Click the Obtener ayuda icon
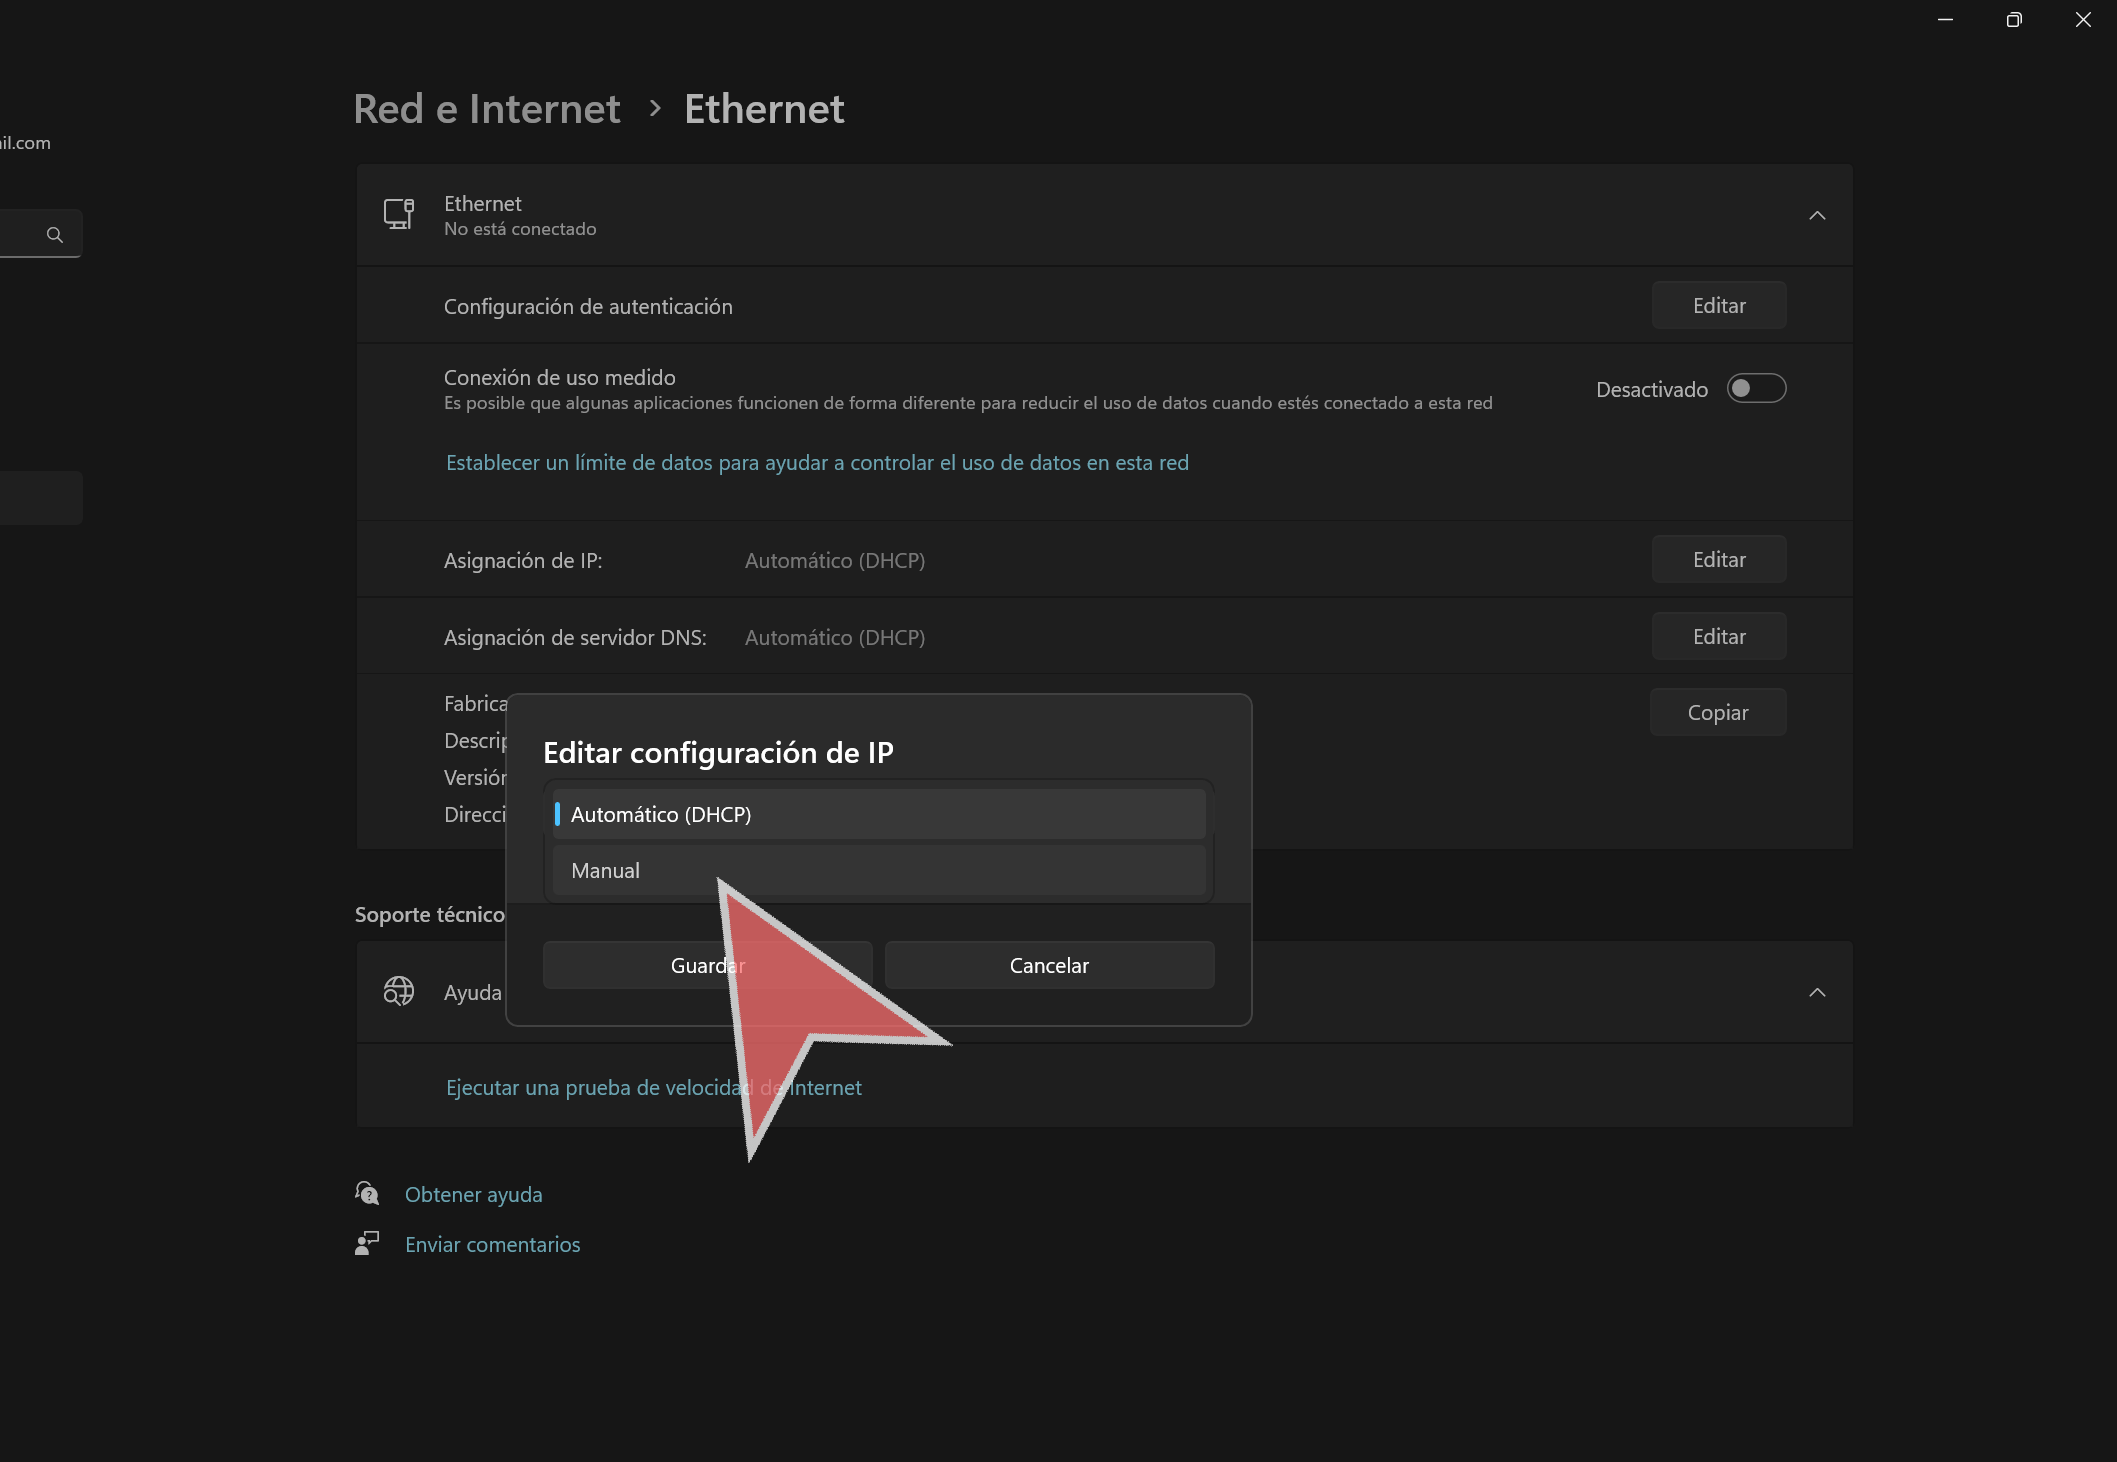The height and width of the screenshot is (1462, 2117). click(x=367, y=1193)
